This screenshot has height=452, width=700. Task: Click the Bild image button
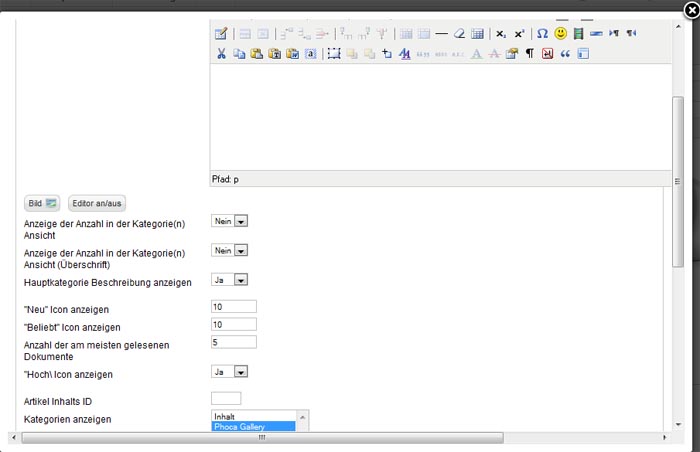tap(43, 203)
